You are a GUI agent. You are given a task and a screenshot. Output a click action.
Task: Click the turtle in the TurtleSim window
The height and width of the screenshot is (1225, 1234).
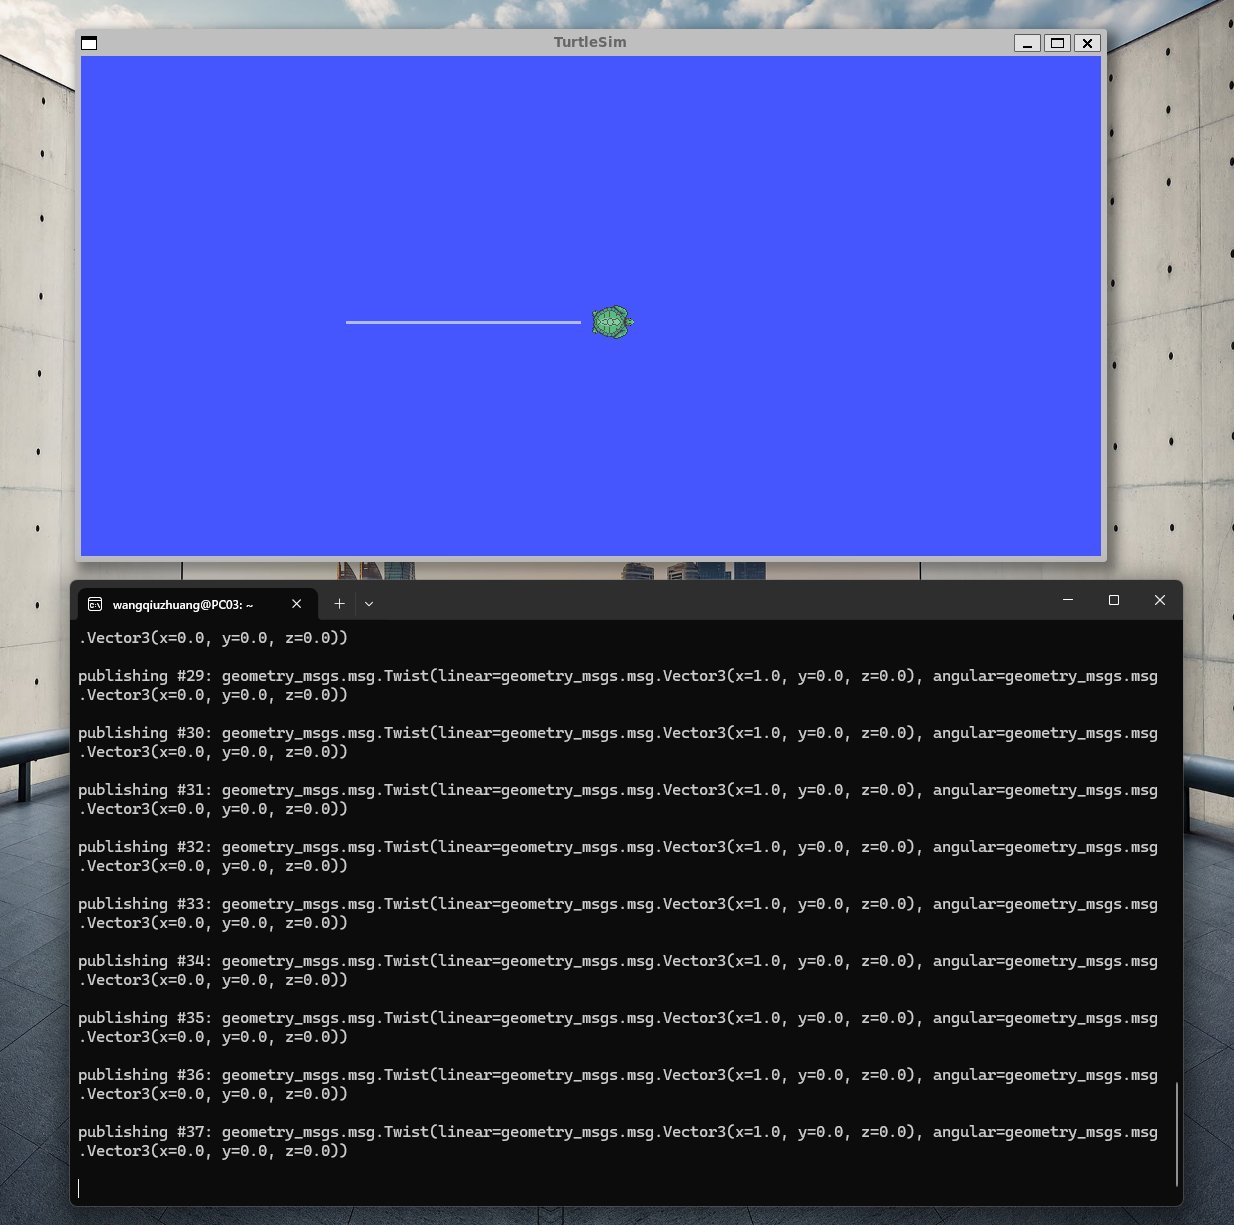(x=612, y=322)
